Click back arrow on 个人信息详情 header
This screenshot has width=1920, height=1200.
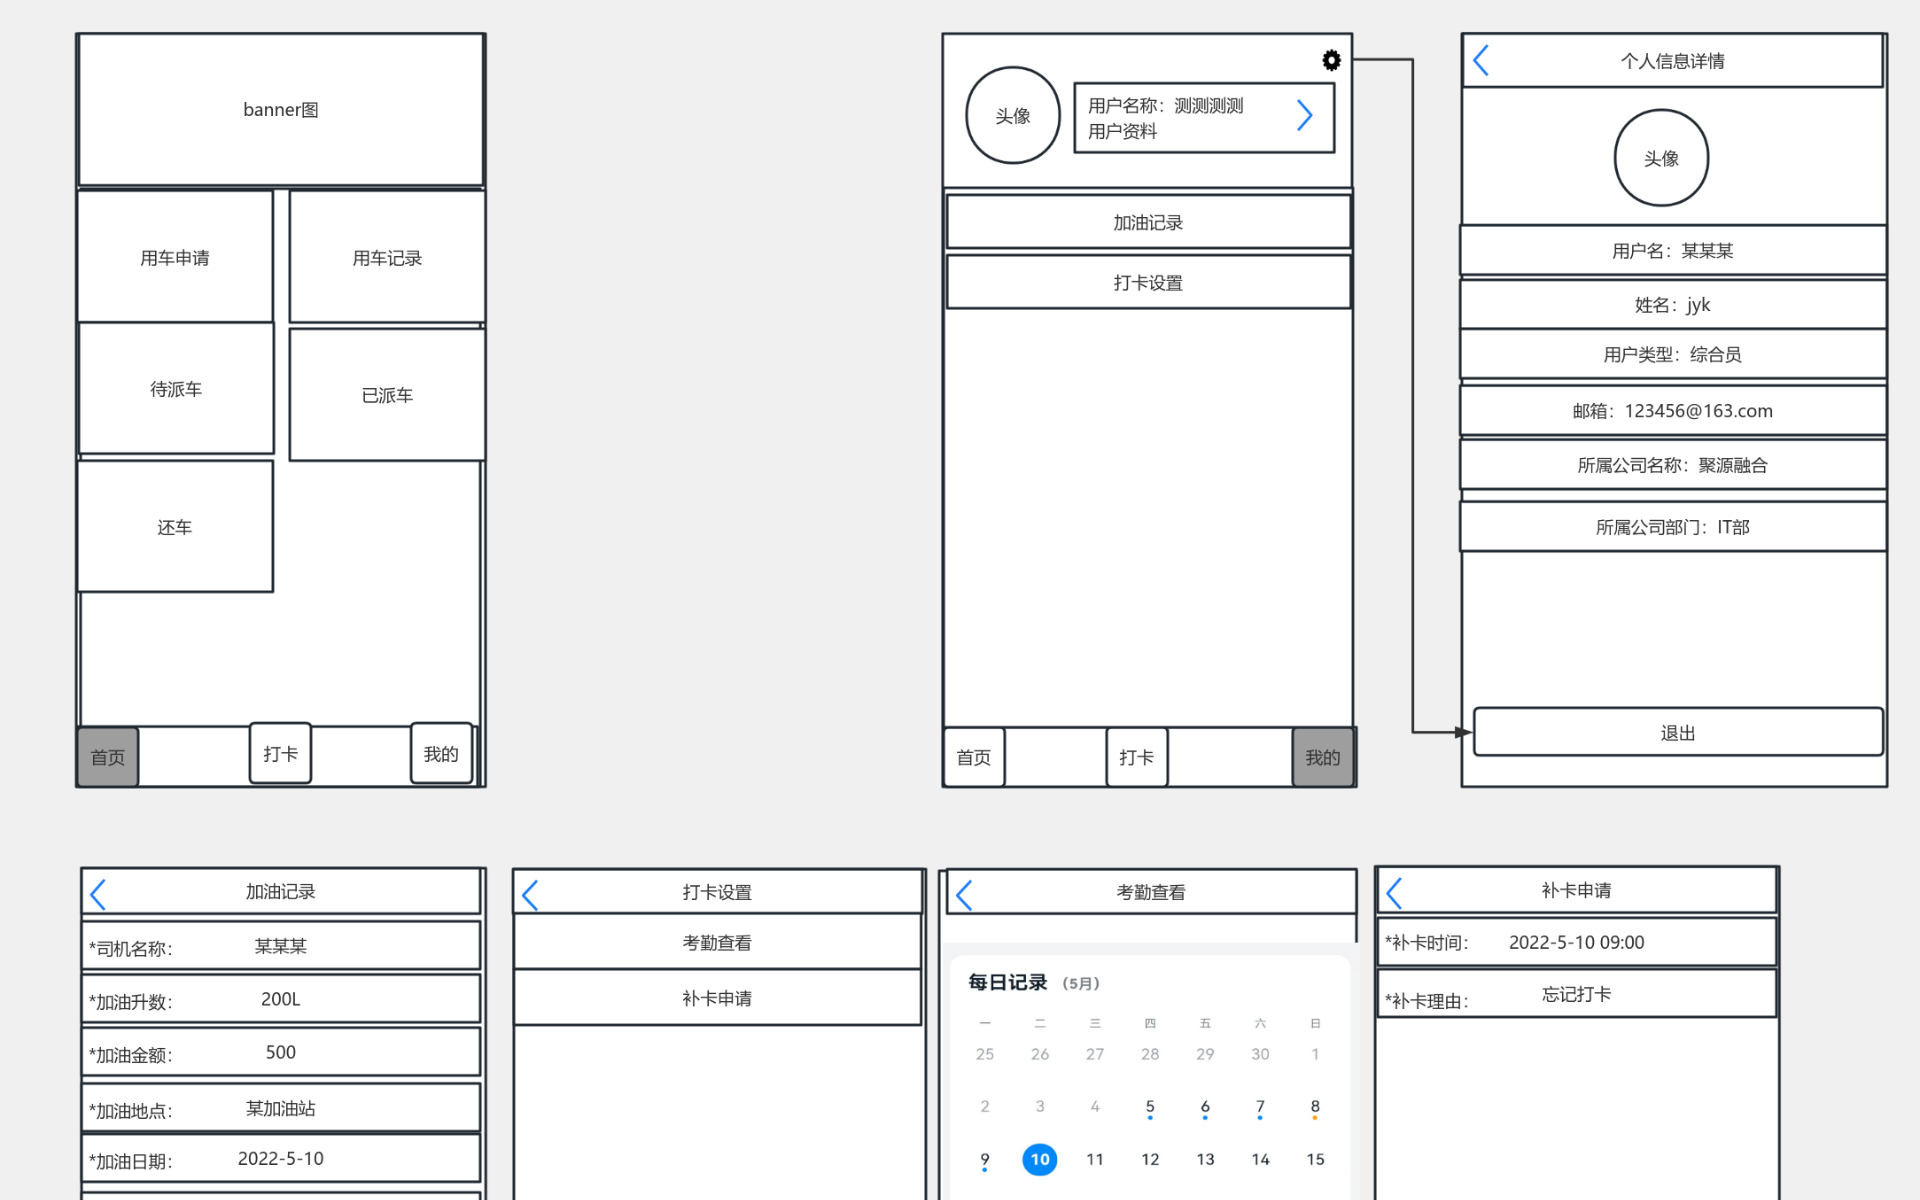tap(1481, 60)
